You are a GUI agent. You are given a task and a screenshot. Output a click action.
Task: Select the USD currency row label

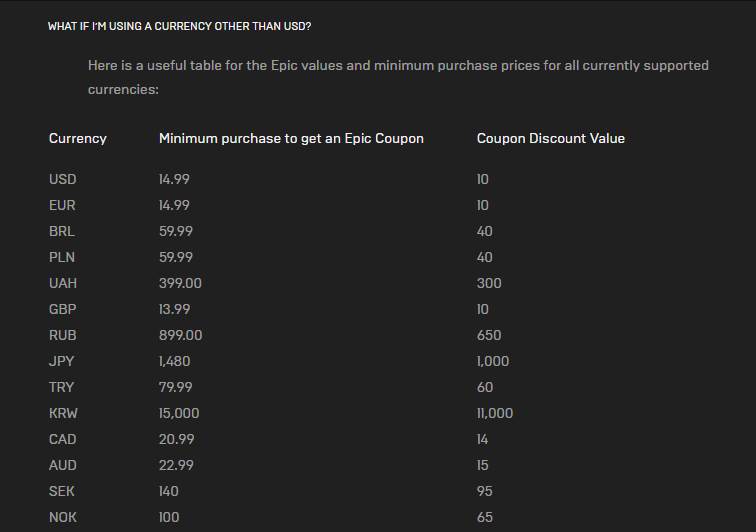62,179
